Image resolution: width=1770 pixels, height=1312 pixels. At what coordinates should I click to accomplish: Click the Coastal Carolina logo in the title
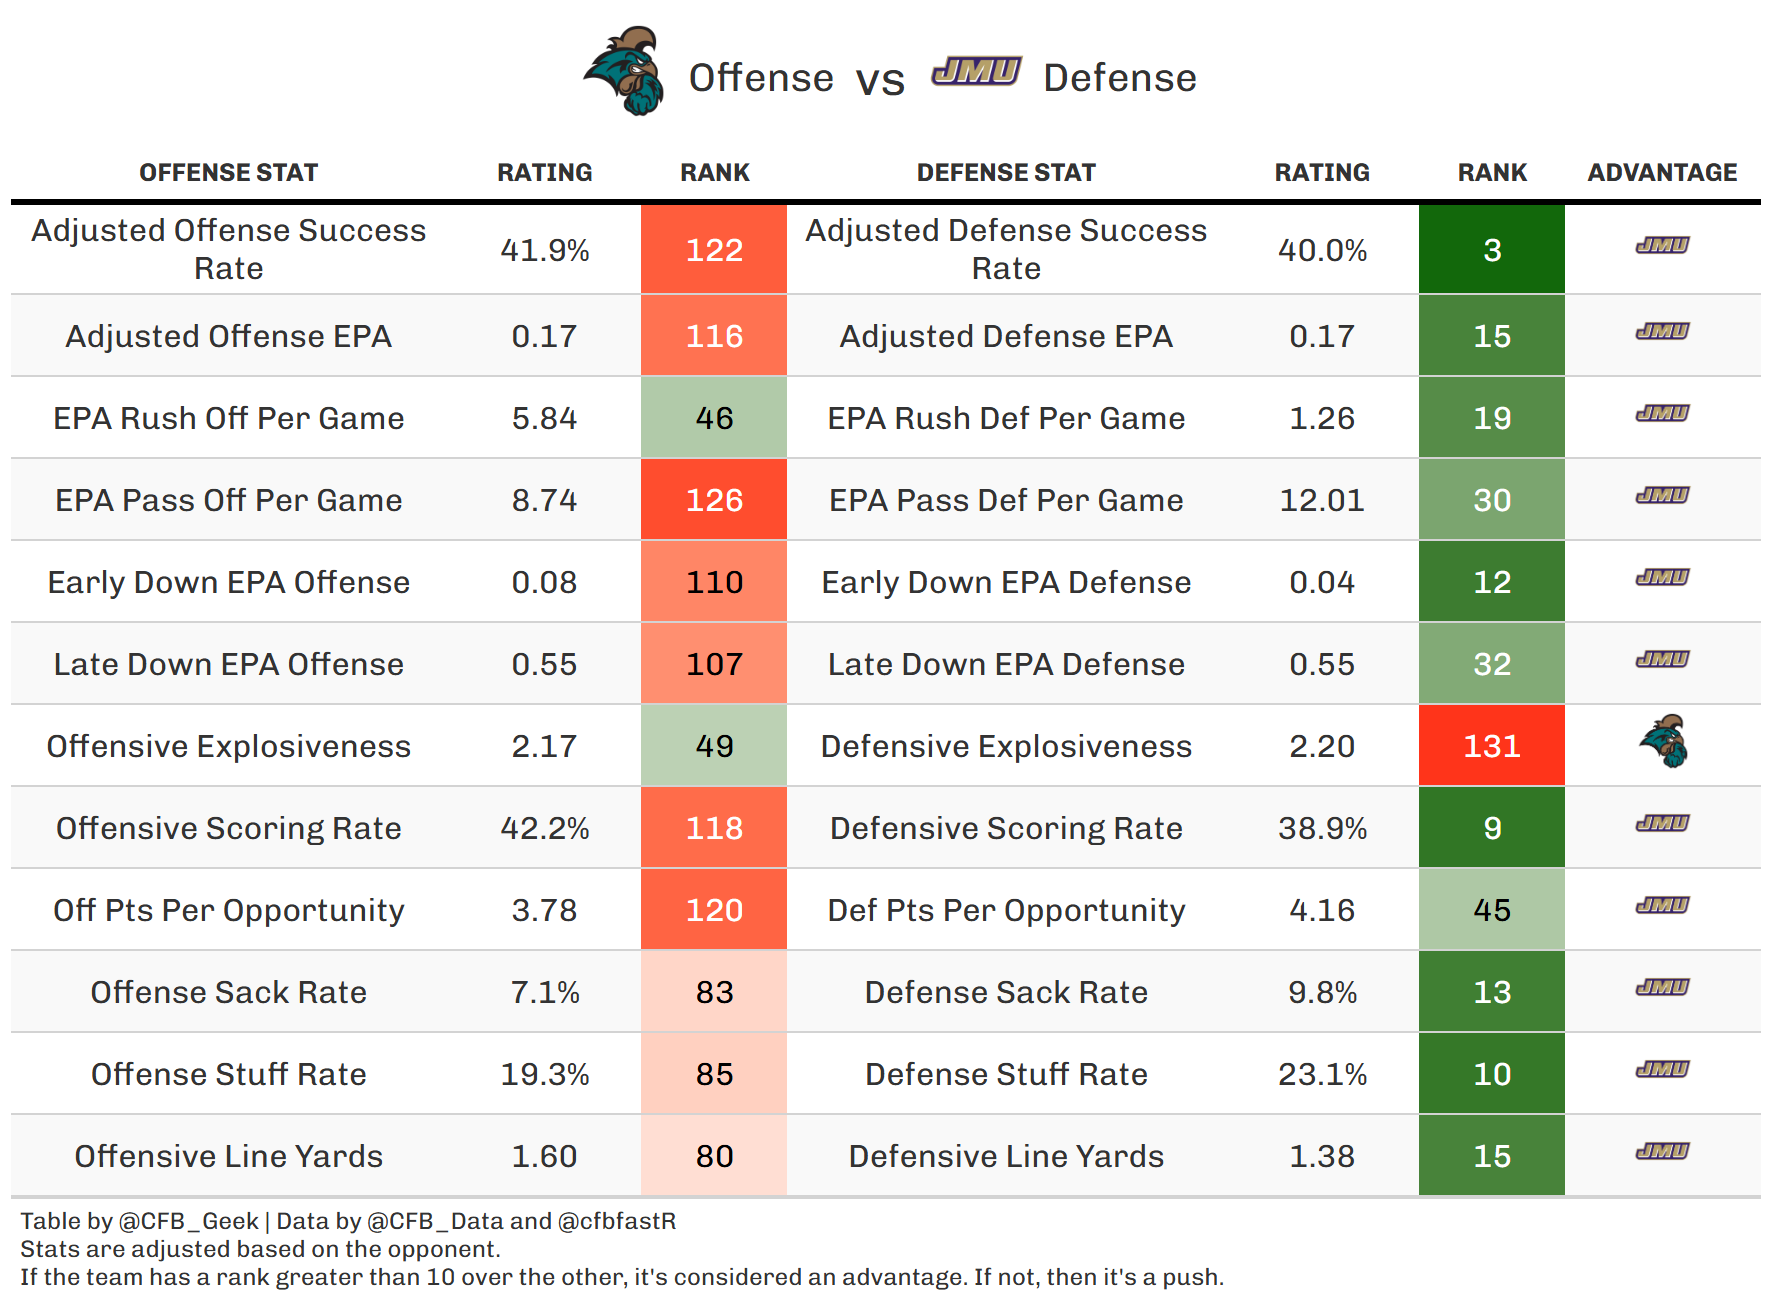pyautogui.click(x=625, y=72)
